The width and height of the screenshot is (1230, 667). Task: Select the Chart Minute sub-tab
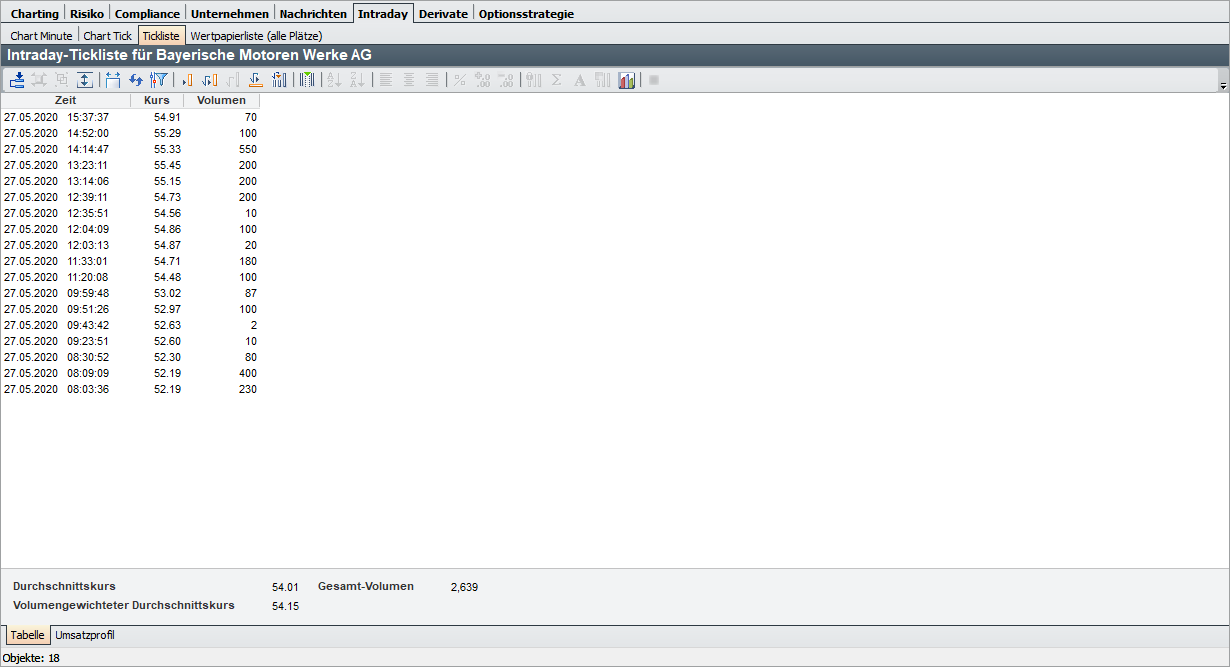[x=41, y=35]
